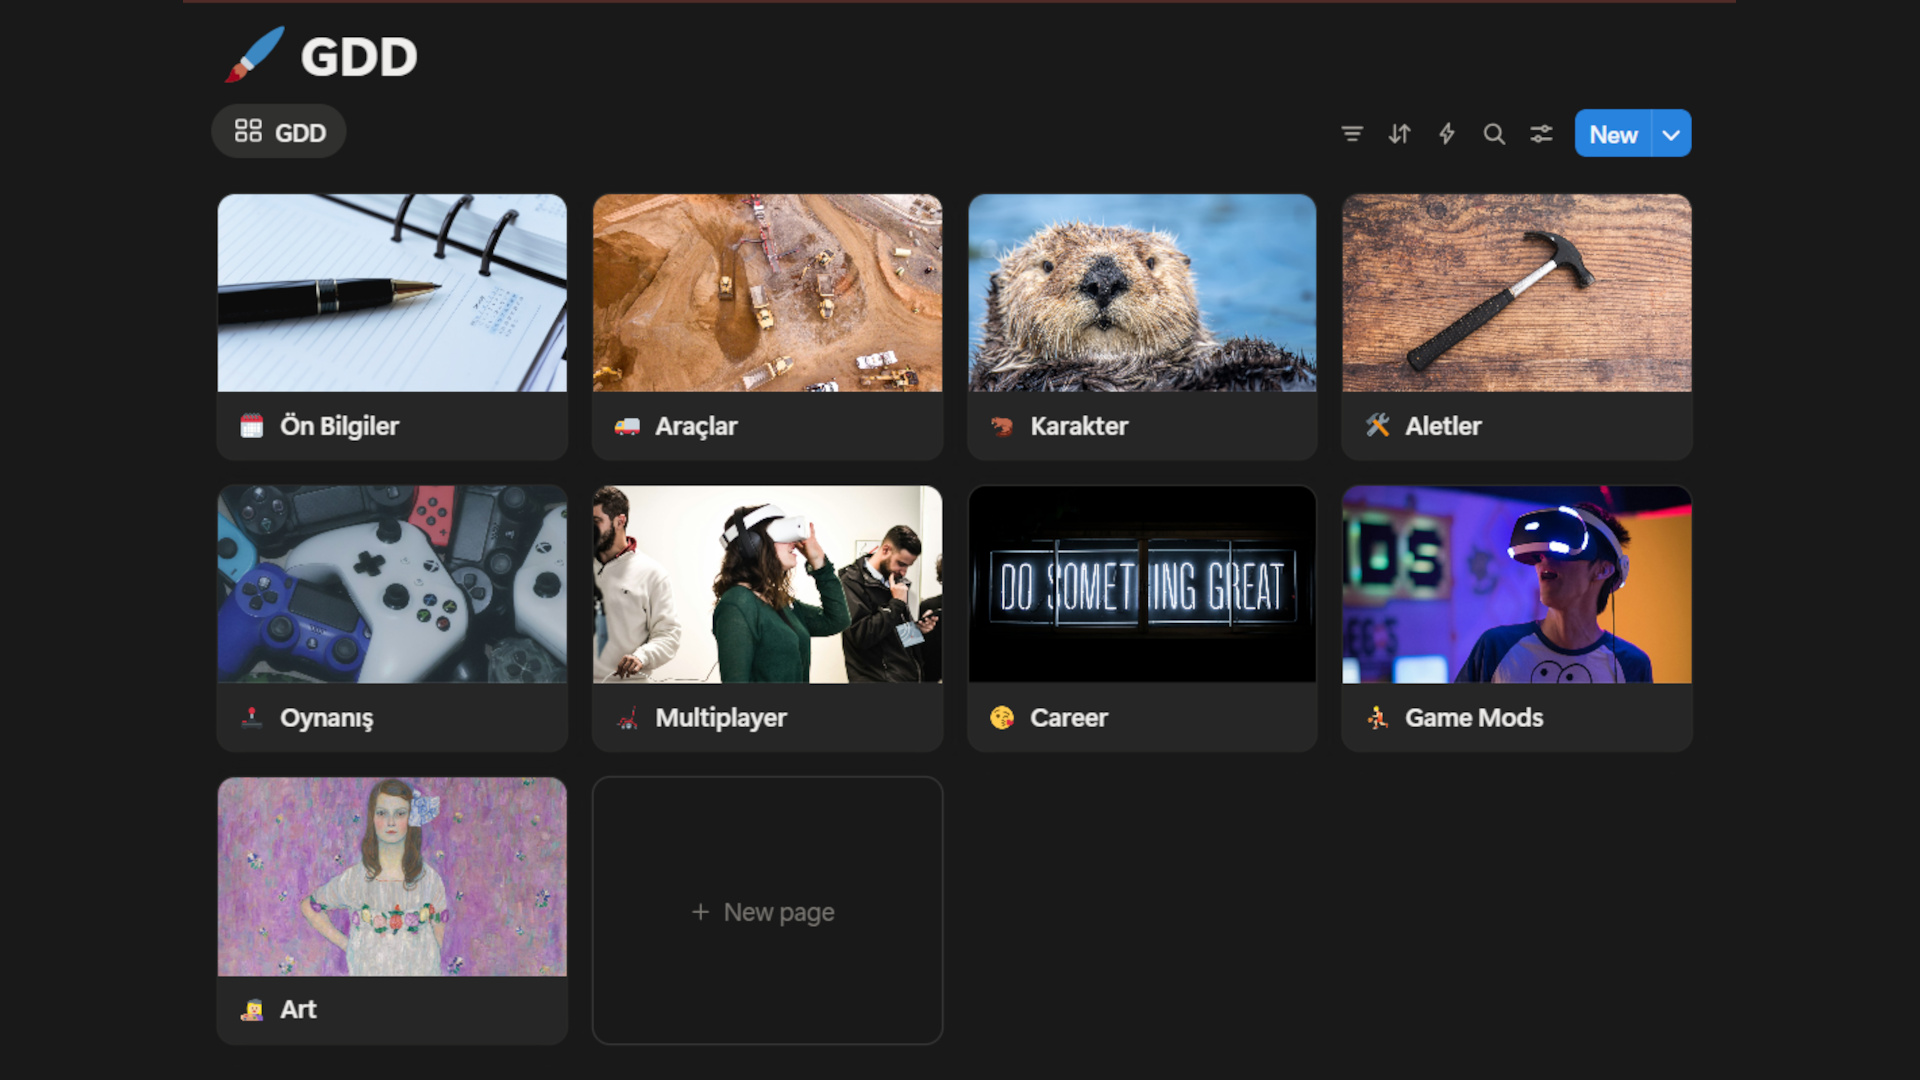Open the Multiplayer page title
The height and width of the screenshot is (1080, 1920).
[x=720, y=718]
